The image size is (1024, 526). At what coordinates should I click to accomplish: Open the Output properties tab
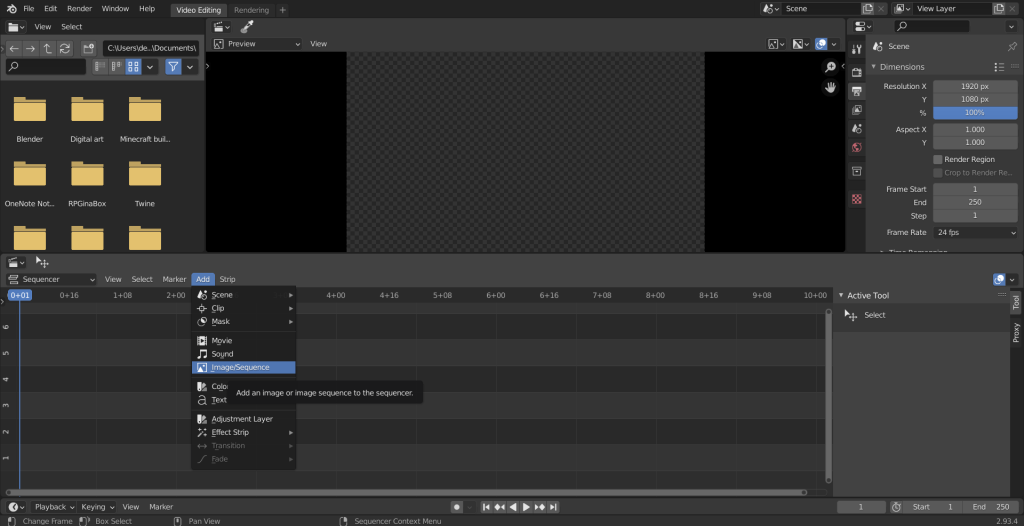pyautogui.click(x=857, y=91)
